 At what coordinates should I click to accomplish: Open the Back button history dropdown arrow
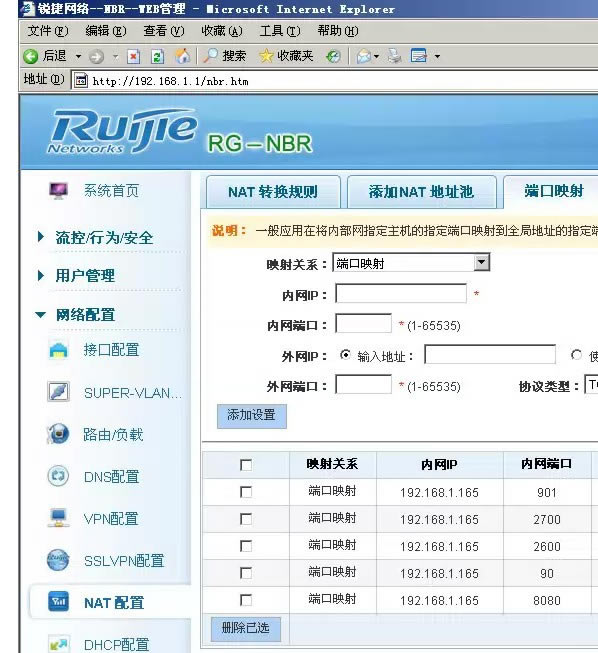click(x=78, y=56)
